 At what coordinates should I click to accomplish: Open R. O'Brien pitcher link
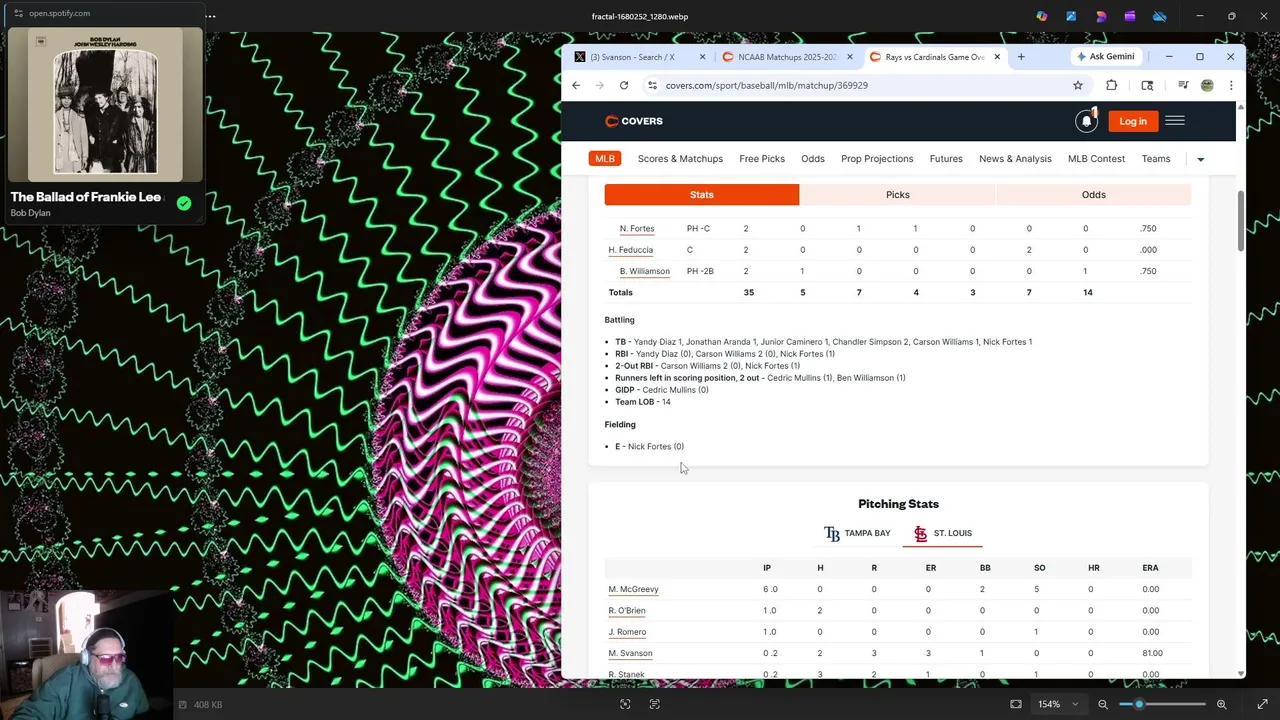(x=627, y=611)
